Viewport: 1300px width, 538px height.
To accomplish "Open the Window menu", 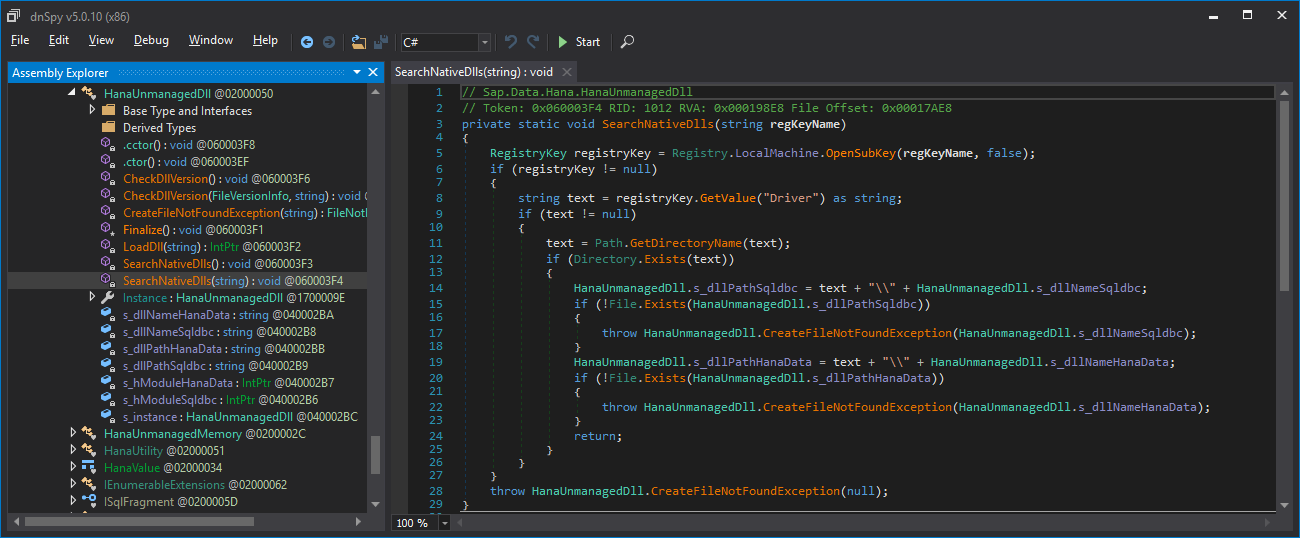I will tap(211, 41).
